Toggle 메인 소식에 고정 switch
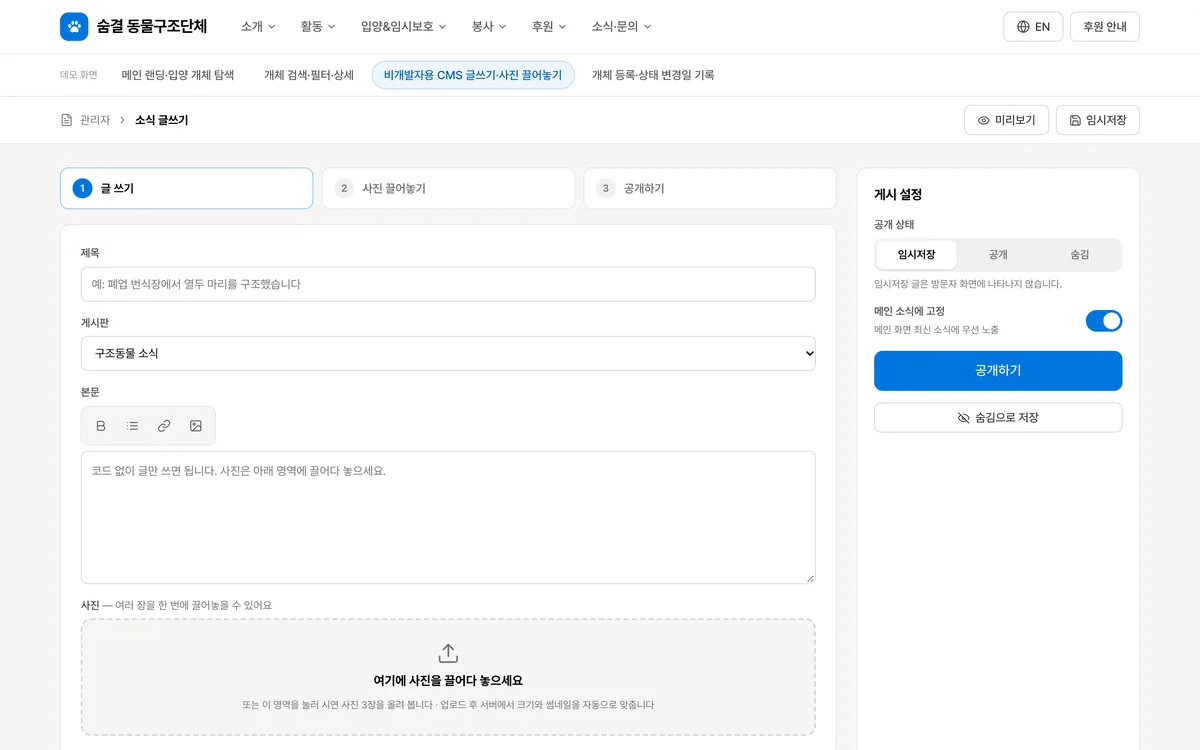 1104,321
